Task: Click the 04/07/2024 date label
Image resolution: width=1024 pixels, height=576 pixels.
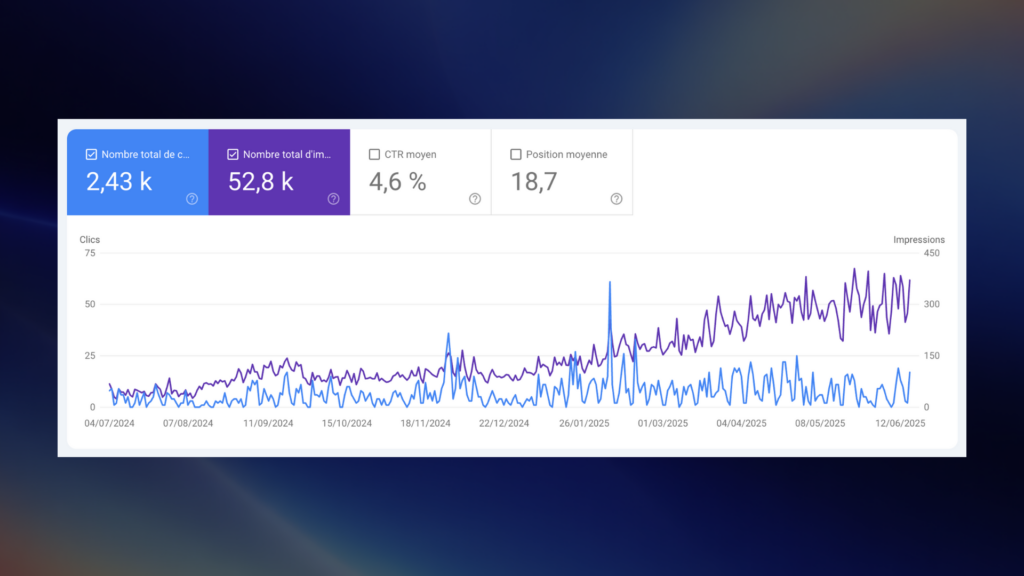Action: tap(109, 423)
